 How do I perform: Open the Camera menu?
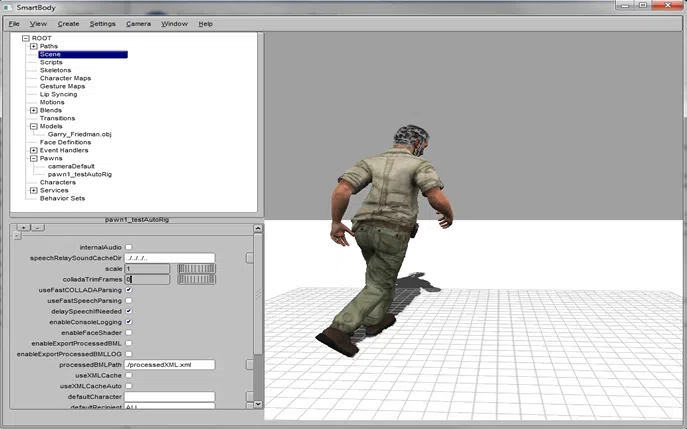click(138, 23)
